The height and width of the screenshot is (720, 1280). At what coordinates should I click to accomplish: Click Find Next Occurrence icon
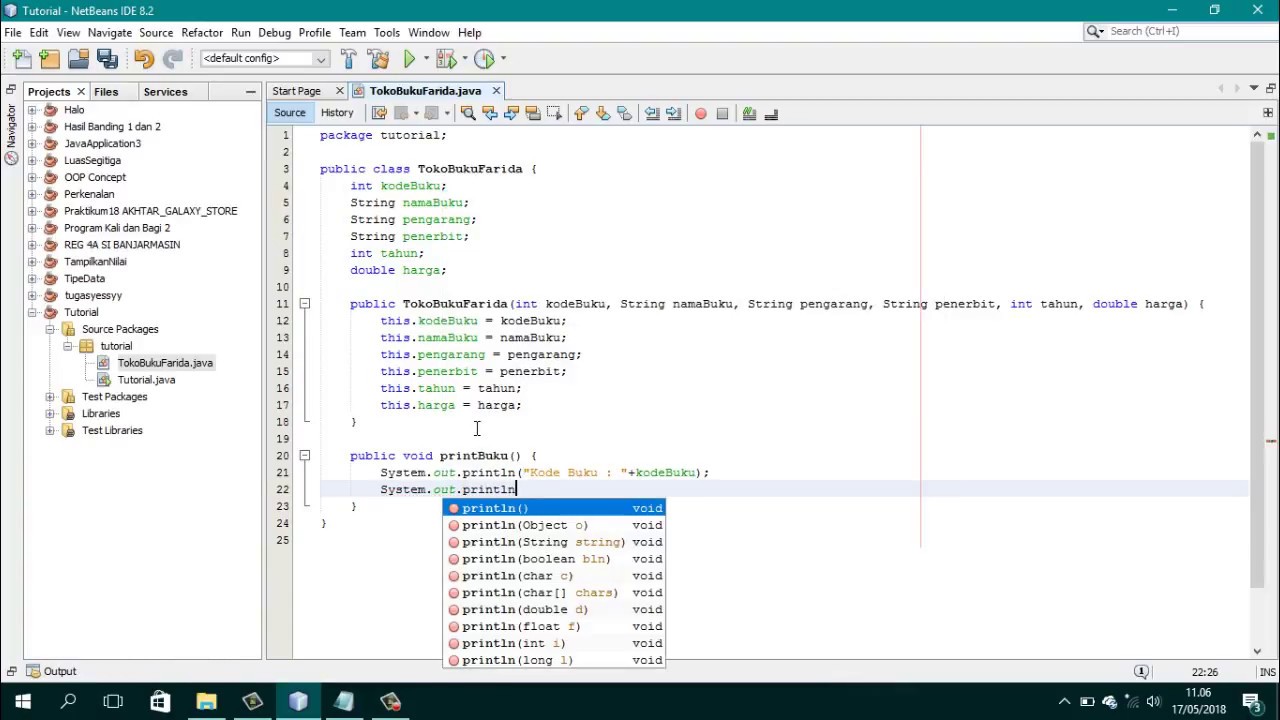tap(511, 113)
